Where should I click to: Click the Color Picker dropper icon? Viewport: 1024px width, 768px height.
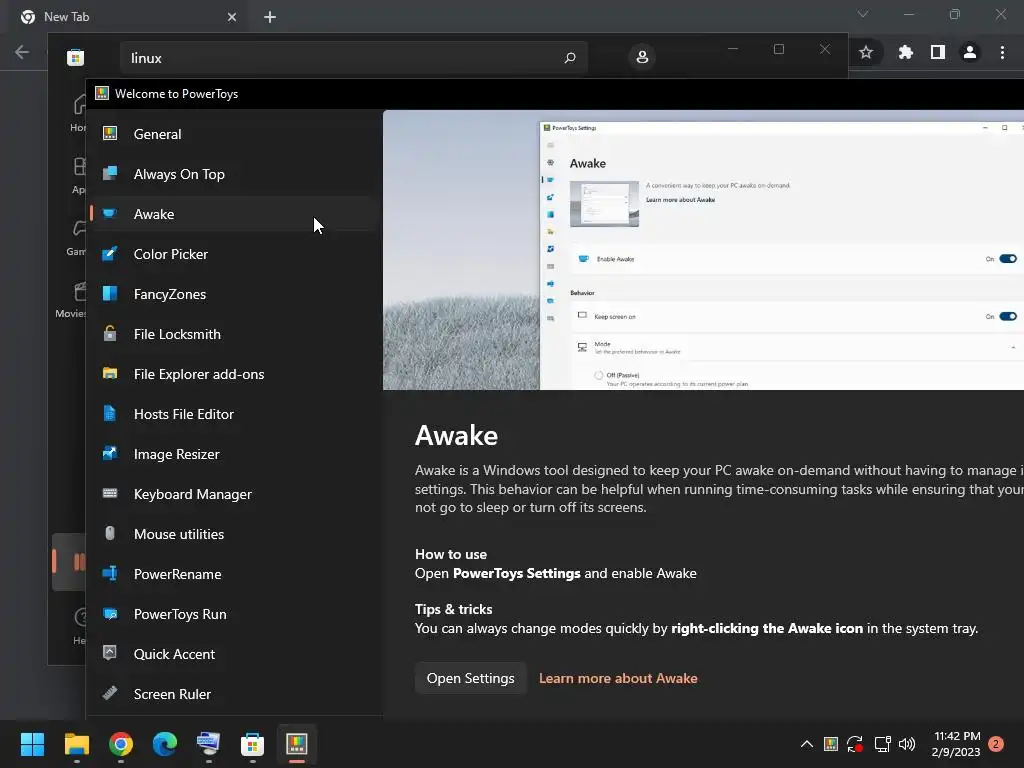(x=110, y=253)
